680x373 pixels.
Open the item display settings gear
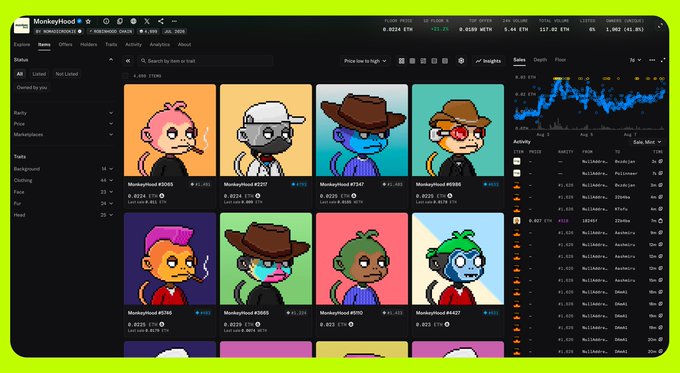coord(461,61)
